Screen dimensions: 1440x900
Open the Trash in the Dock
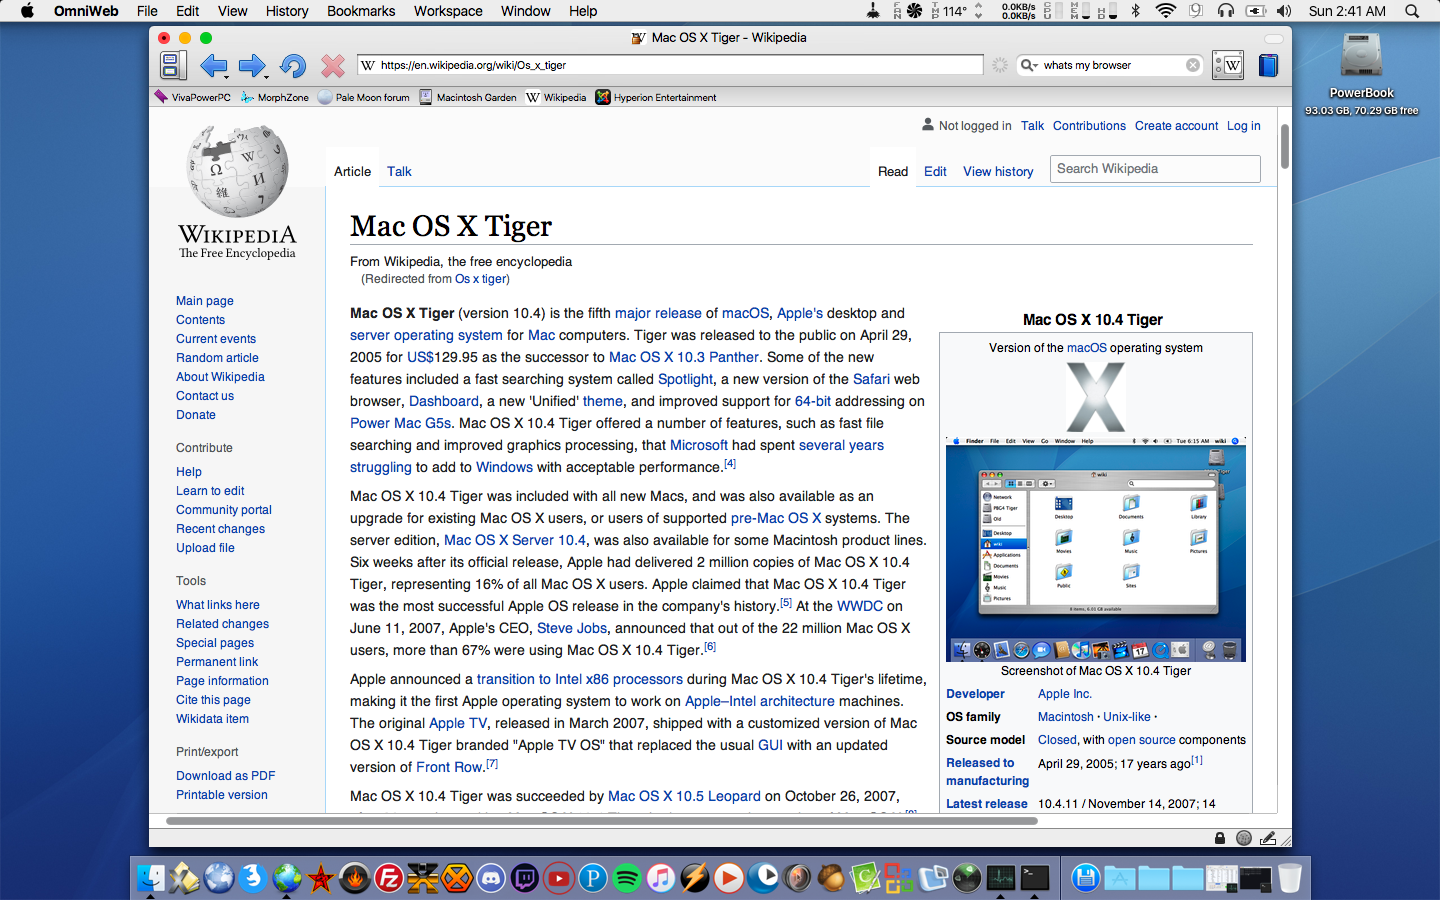point(1290,878)
